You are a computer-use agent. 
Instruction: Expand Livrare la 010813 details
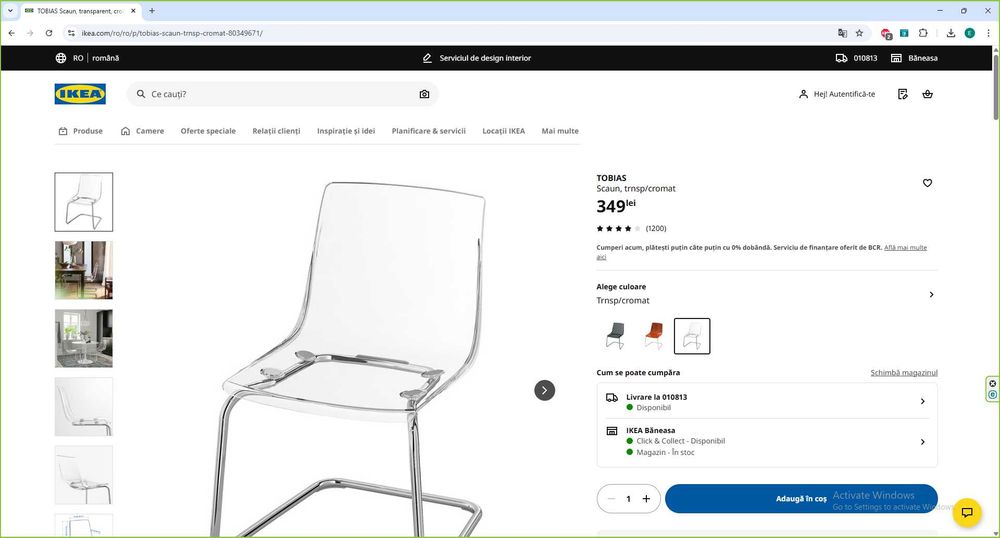click(x=767, y=402)
